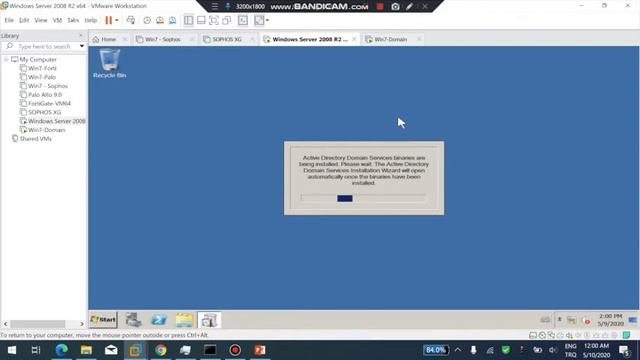The height and width of the screenshot is (360, 640).
Task: Select Win7 - Sophos in library tree
Action: coord(48,86)
